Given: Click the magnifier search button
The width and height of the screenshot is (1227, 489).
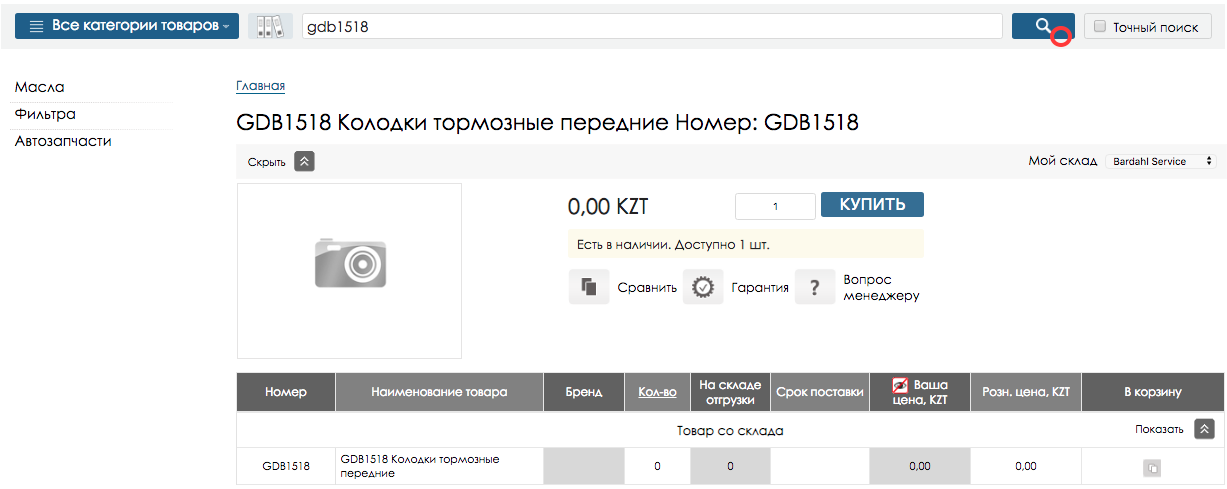Looking at the screenshot, I should coord(1042,26).
